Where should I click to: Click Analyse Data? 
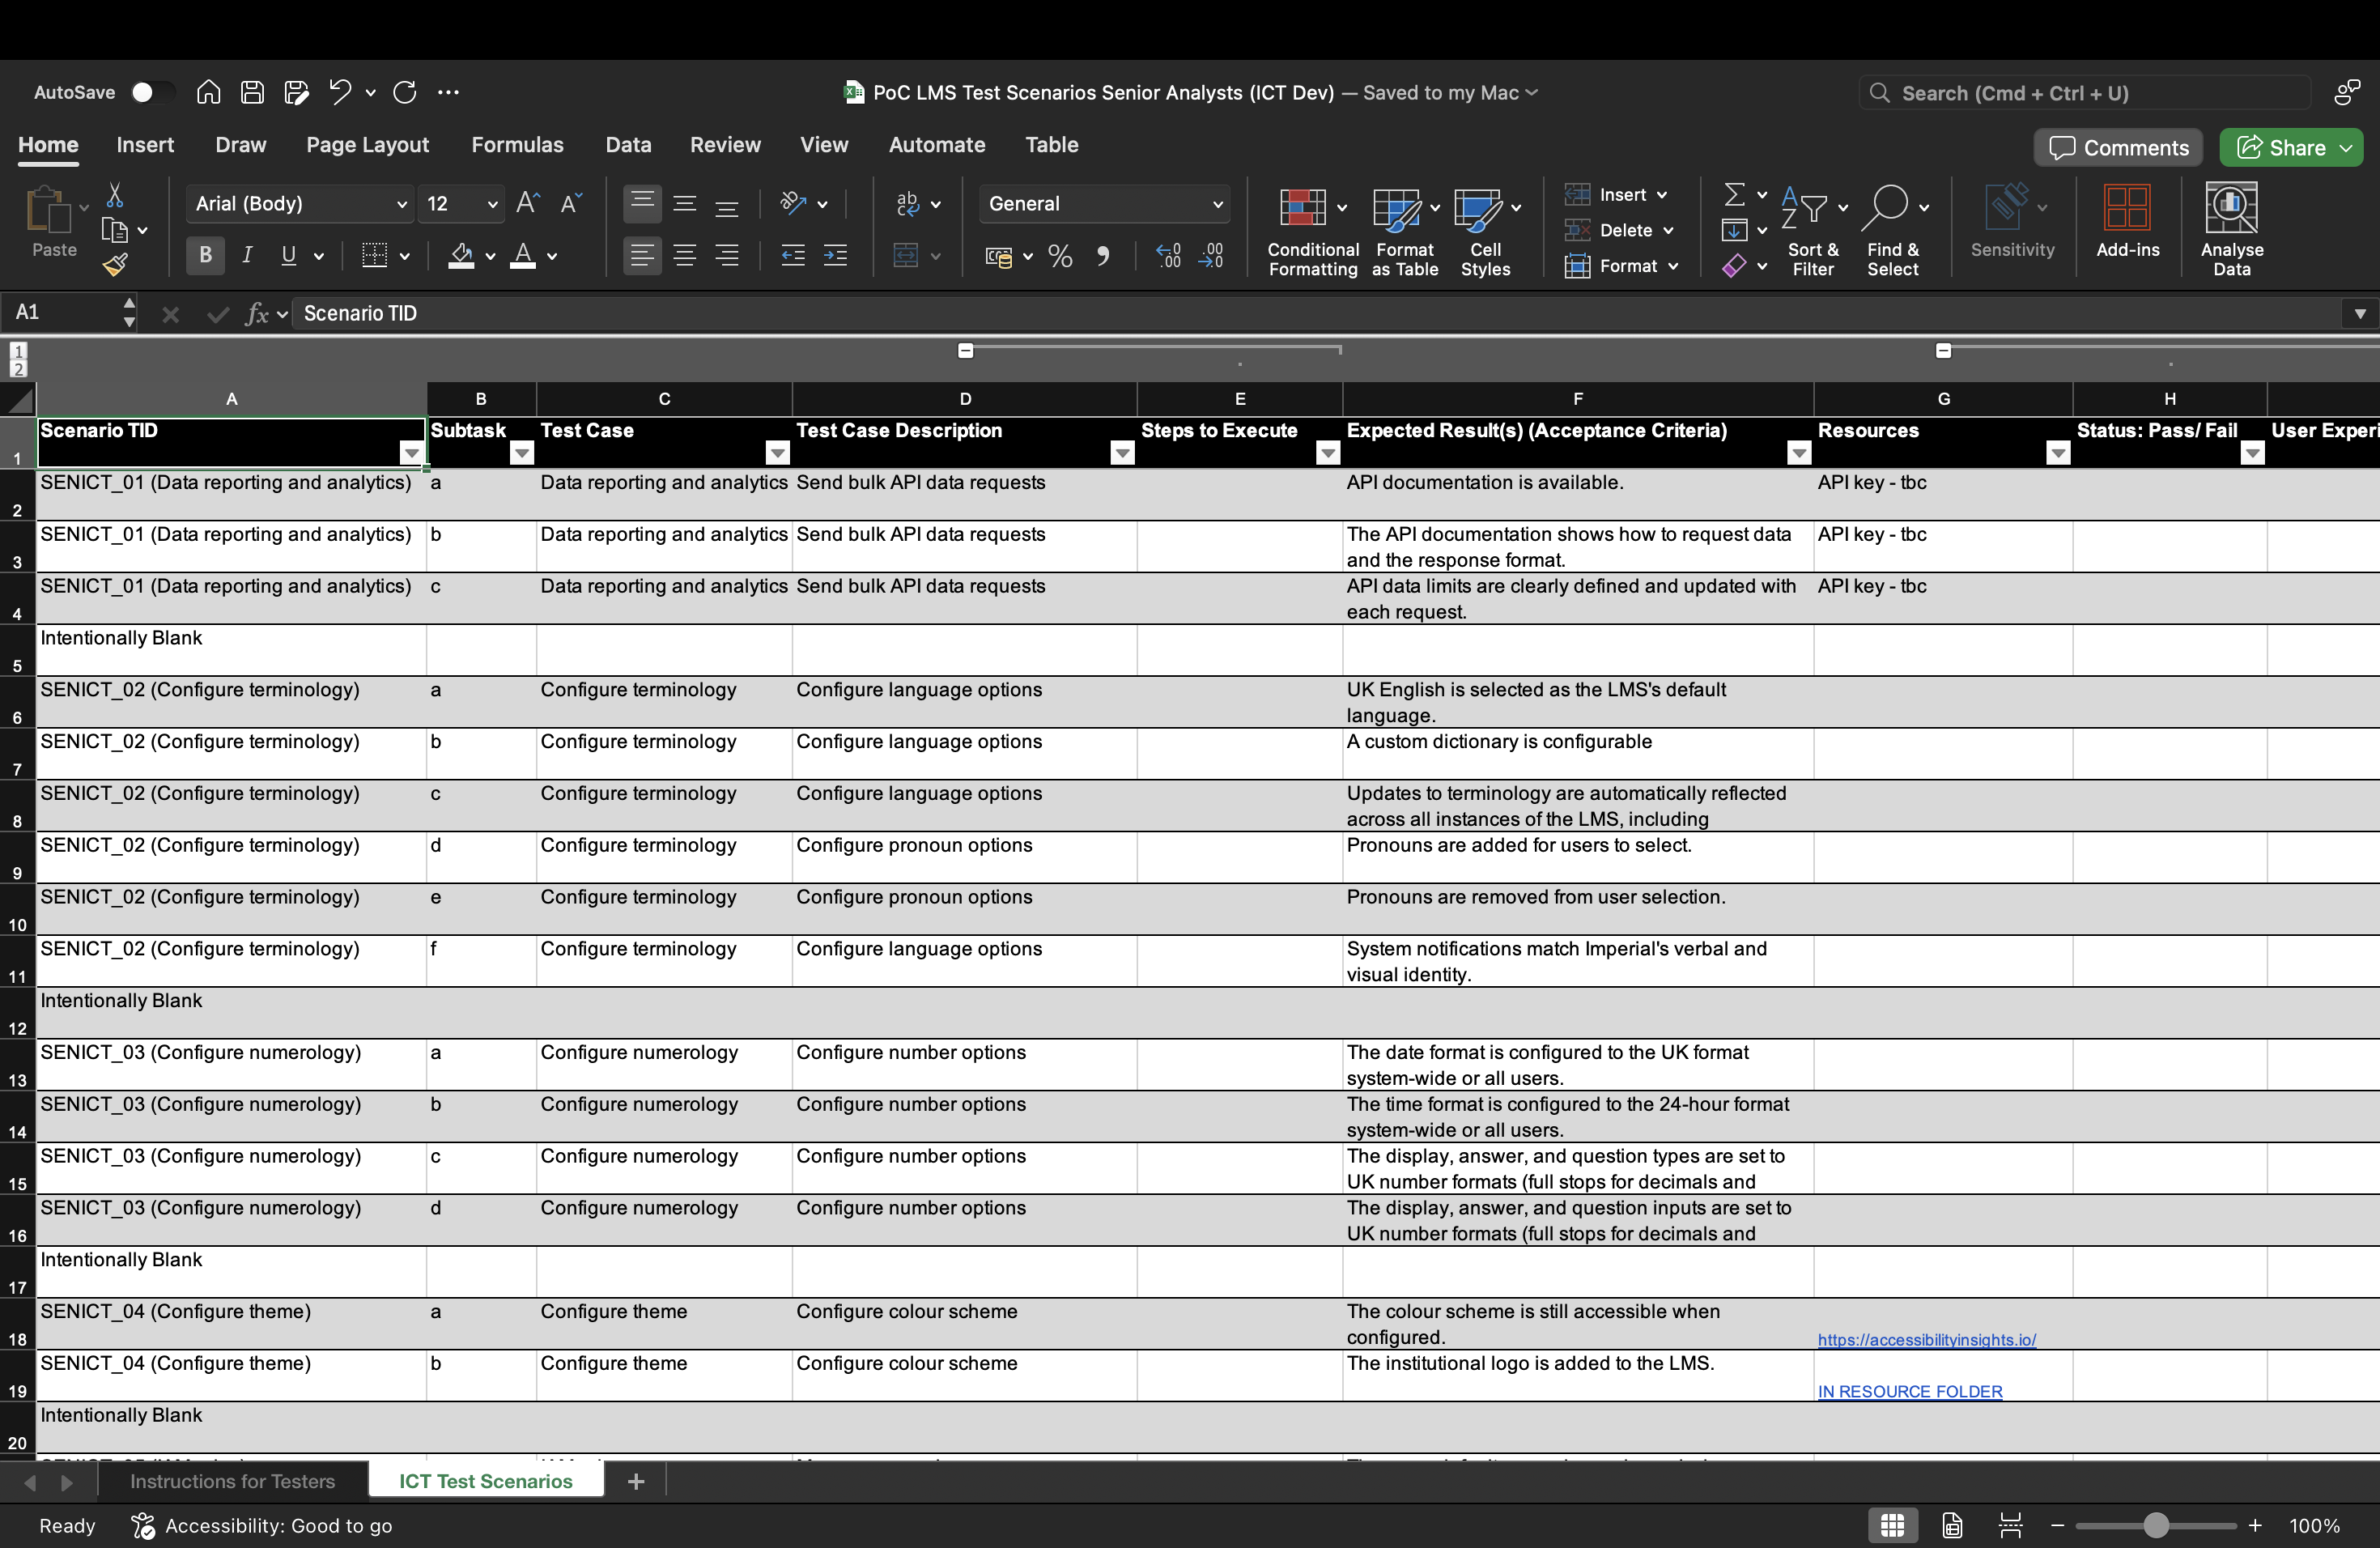click(x=2231, y=230)
